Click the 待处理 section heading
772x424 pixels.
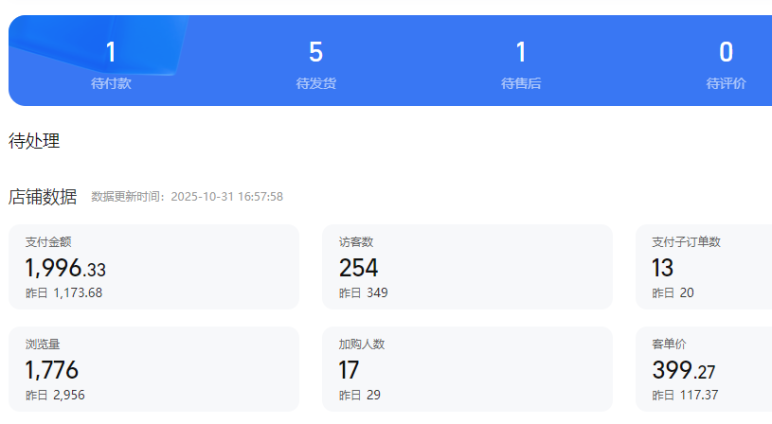point(34,141)
